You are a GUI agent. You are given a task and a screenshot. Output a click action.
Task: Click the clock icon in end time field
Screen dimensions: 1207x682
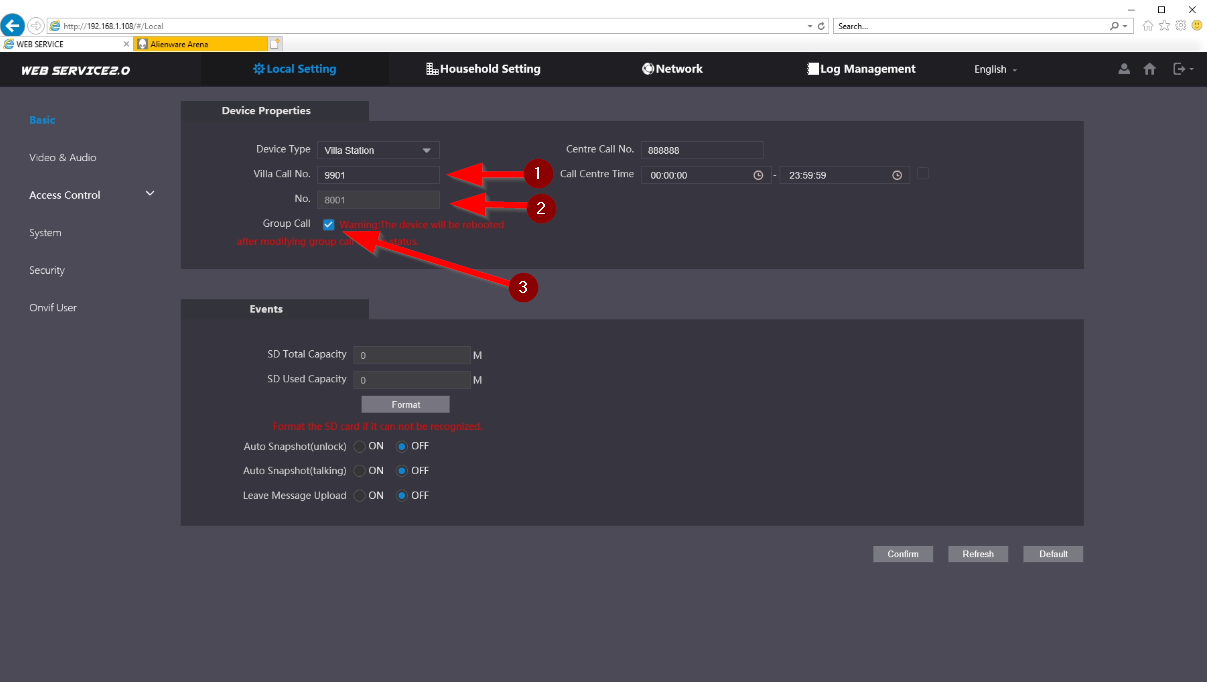point(897,175)
